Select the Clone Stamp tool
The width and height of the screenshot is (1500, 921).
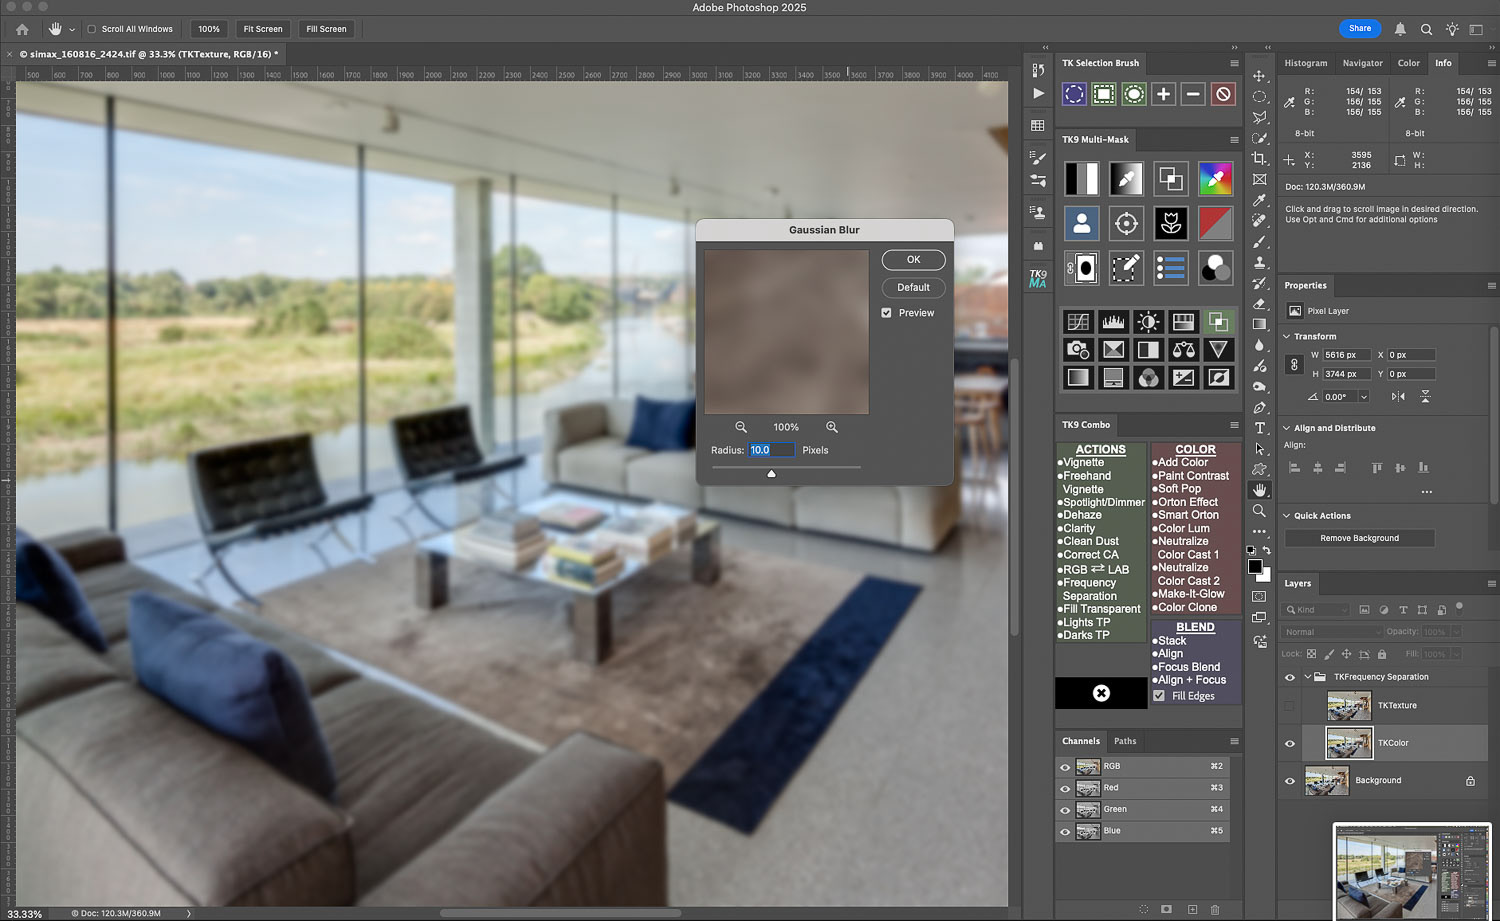(1259, 262)
